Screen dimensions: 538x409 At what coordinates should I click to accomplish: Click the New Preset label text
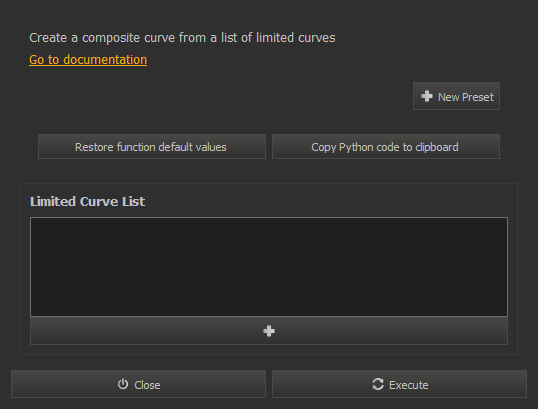[466, 97]
